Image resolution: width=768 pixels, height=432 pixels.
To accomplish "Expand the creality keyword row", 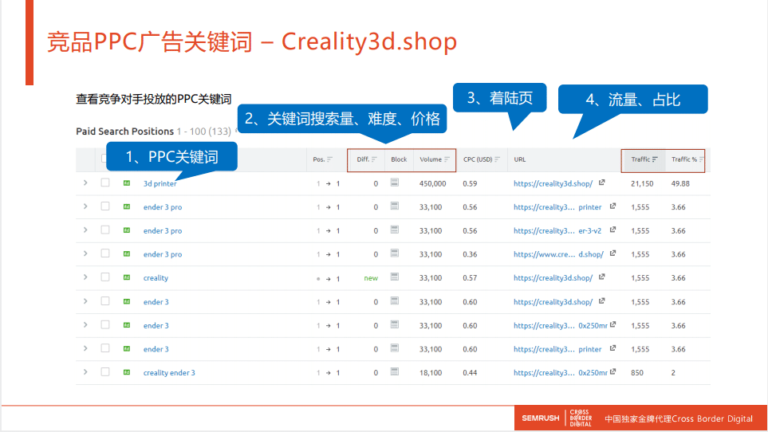I will (85, 278).
